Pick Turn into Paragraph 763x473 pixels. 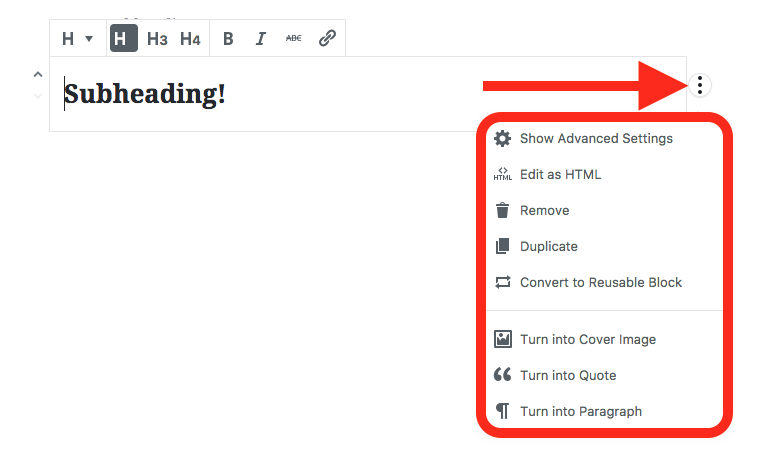click(x=580, y=412)
